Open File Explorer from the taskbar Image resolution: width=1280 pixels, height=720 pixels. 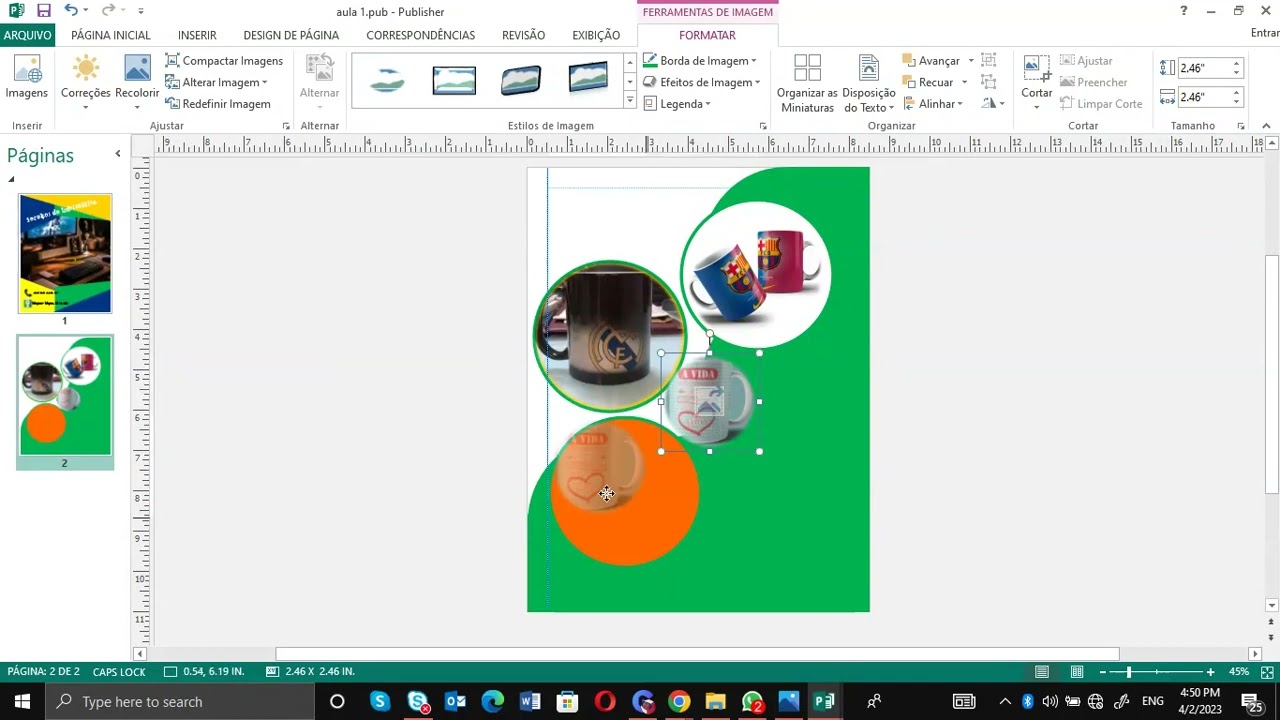click(x=715, y=701)
